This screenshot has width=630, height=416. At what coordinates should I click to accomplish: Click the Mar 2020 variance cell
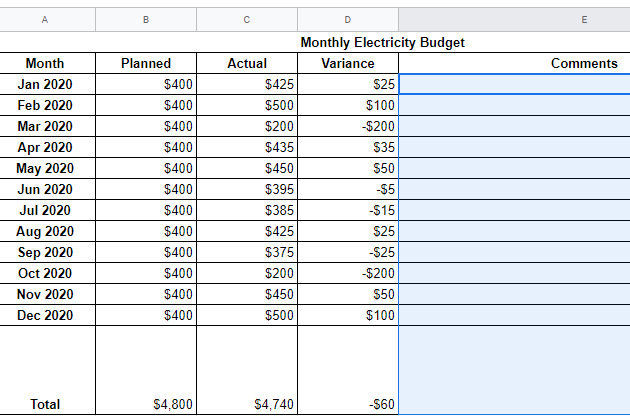(348, 126)
